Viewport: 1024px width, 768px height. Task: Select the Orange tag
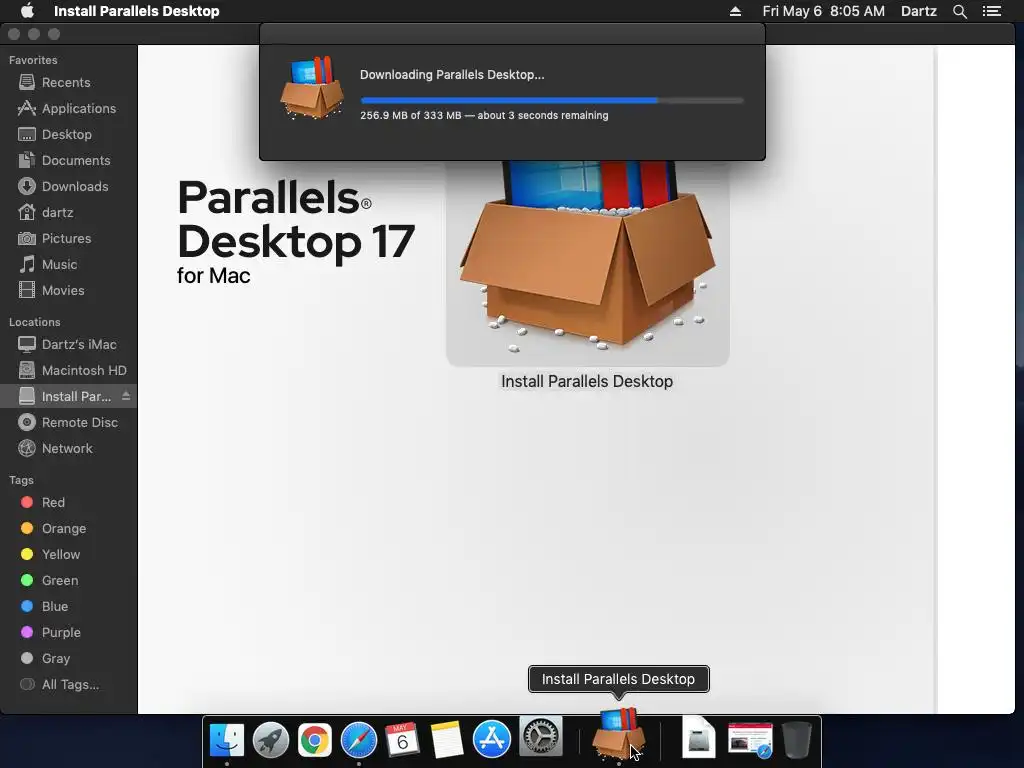69,528
